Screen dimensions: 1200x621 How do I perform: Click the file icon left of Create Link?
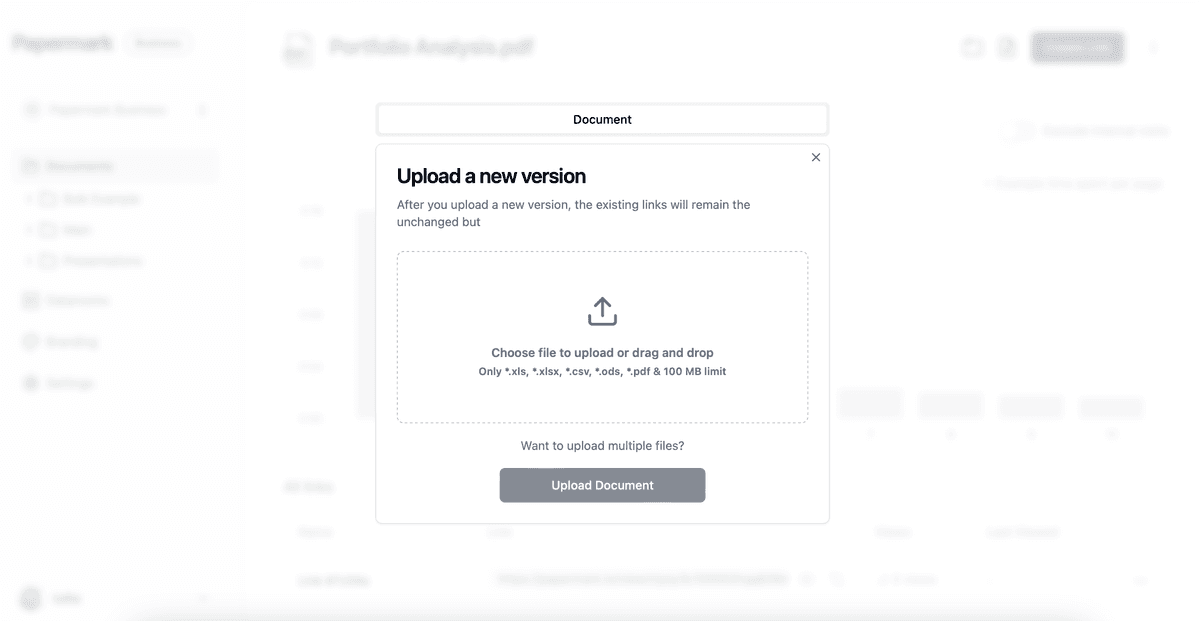pyautogui.click(x=1007, y=47)
